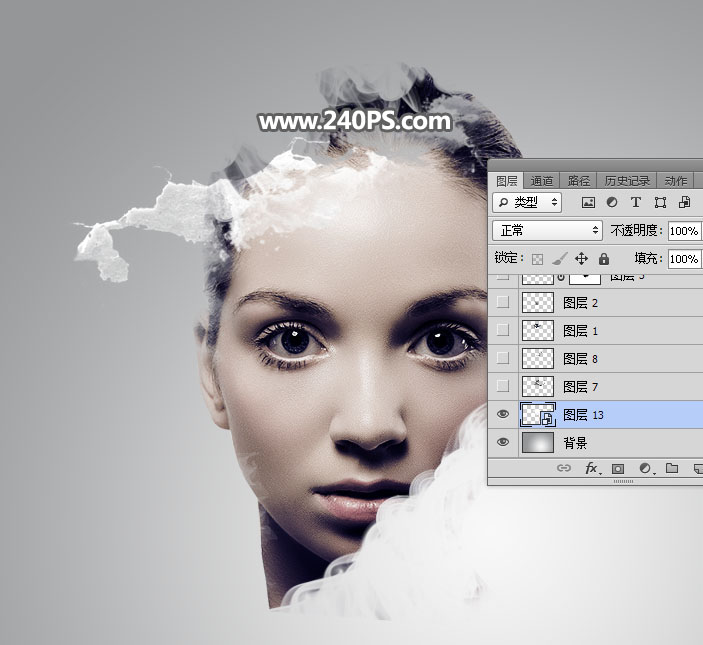The image size is (703, 645).
Task: Switch to the 通道 tab
Action: [542, 181]
